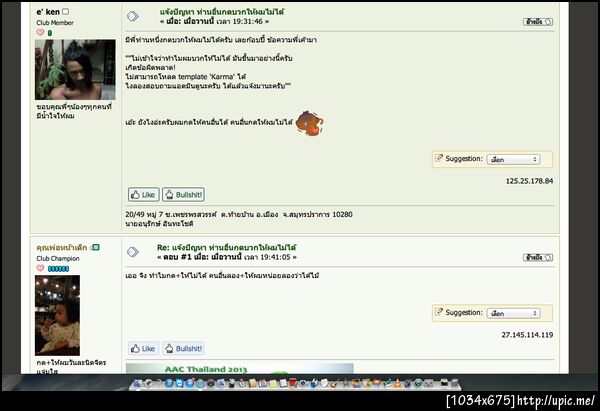Click the edit icon beside the first Suggestion label
Screen dimensions: 600x411
[439, 158]
